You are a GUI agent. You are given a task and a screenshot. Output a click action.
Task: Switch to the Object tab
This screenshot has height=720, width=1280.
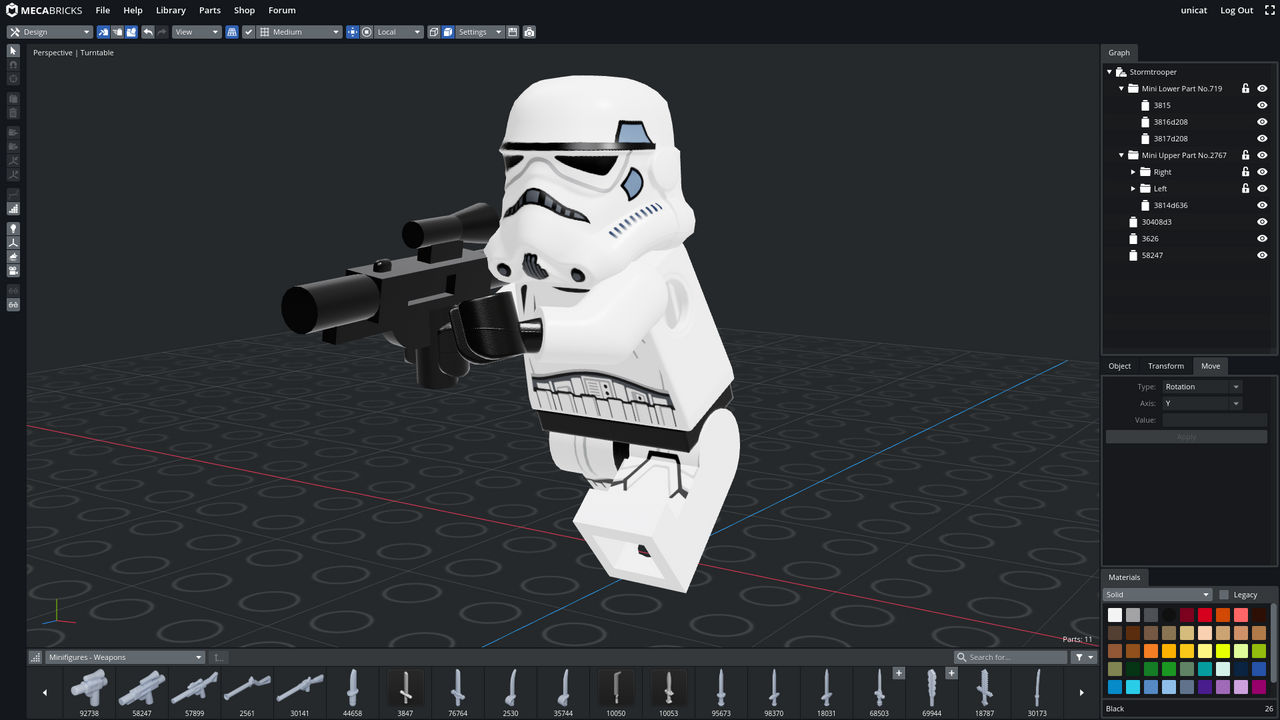pos(1120,366)
